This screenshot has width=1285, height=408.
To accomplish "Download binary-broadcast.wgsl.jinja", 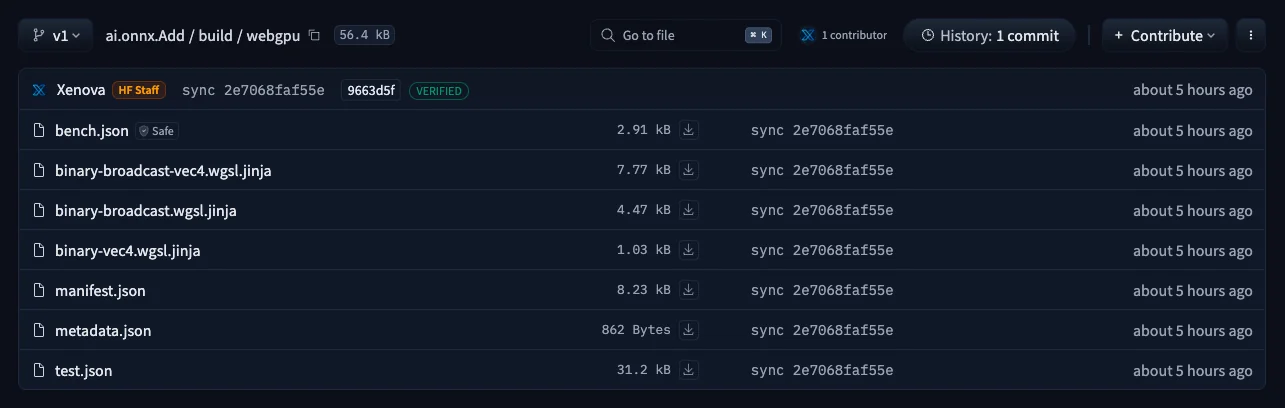I will coord(688,210).
